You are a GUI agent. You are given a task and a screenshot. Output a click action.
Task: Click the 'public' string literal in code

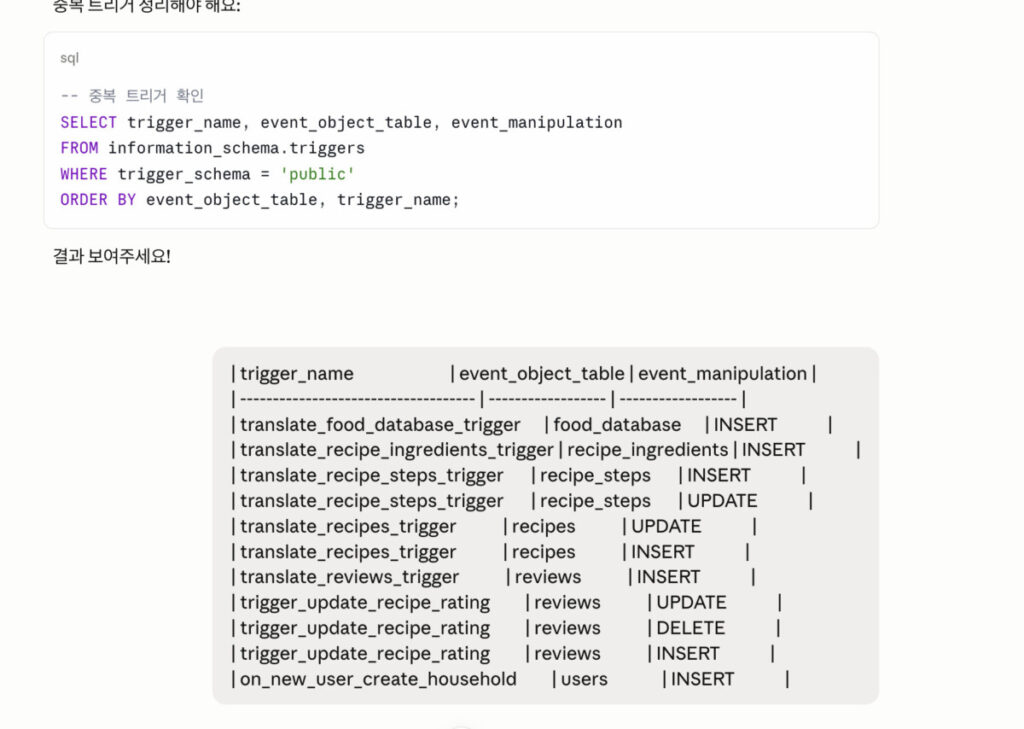[317, 174]
